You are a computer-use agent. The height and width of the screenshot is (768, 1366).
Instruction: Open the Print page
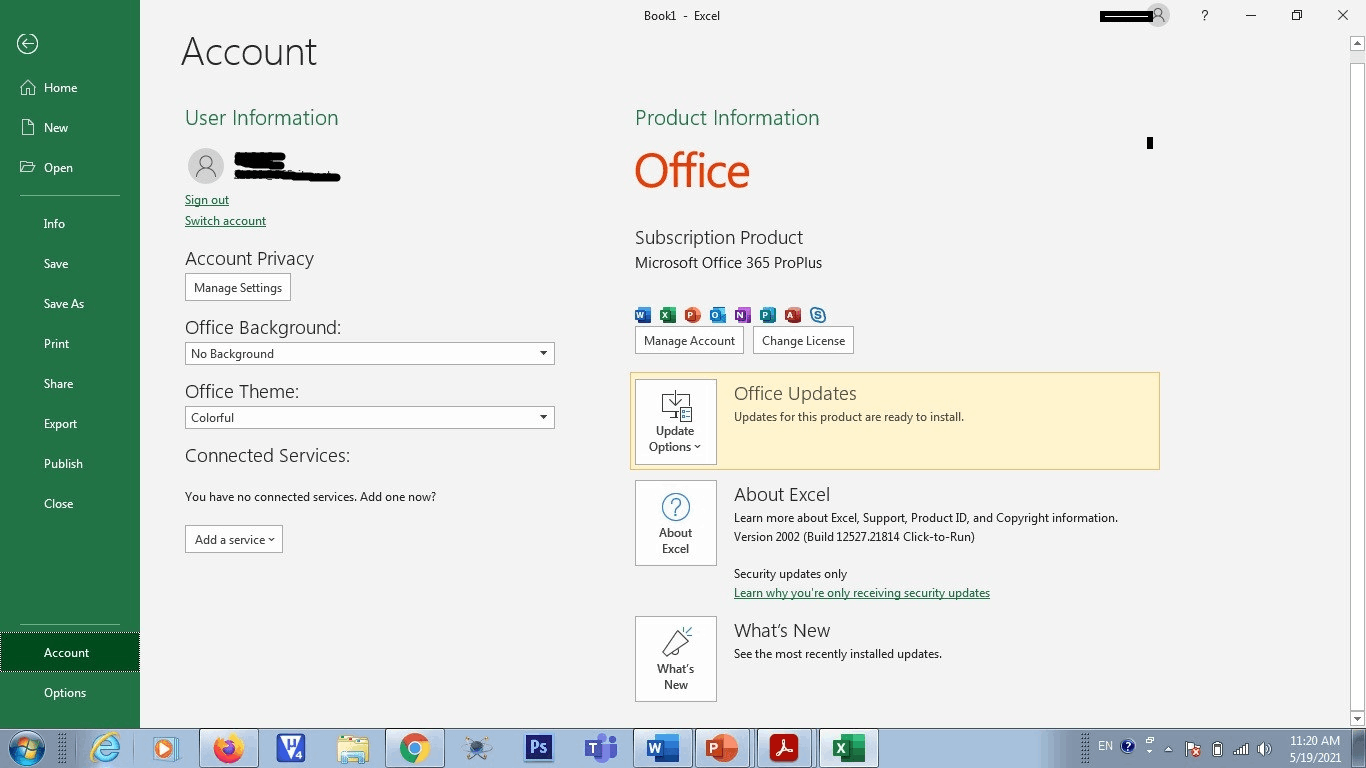click(x=70, y=344)
